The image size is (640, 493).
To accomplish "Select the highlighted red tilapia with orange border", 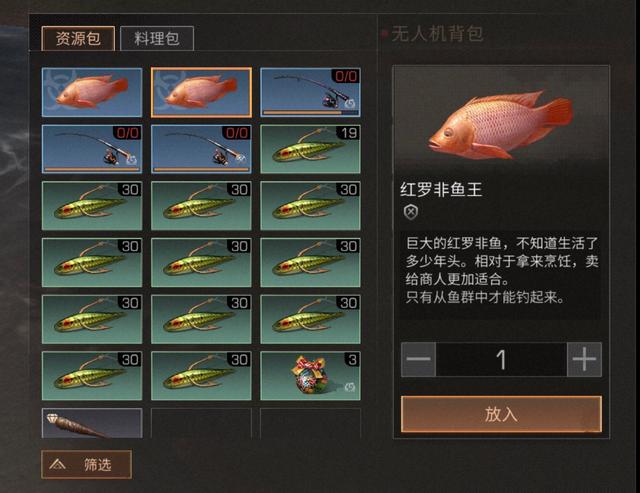I will (201, 92).
